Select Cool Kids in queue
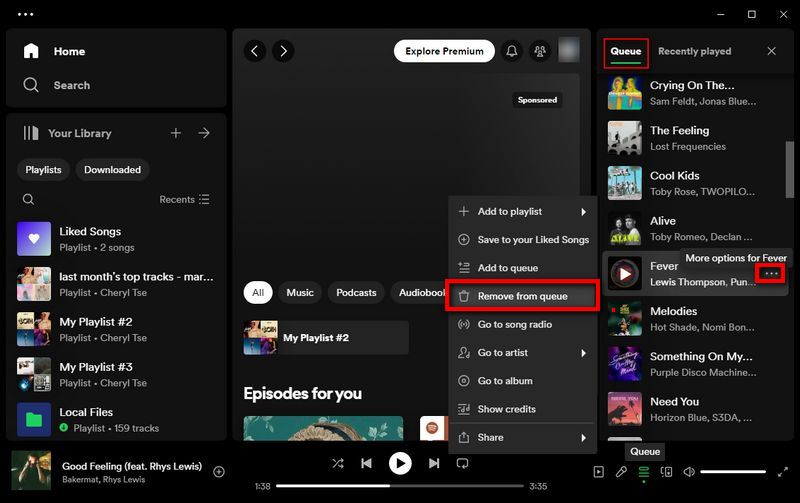 point(694,183)
